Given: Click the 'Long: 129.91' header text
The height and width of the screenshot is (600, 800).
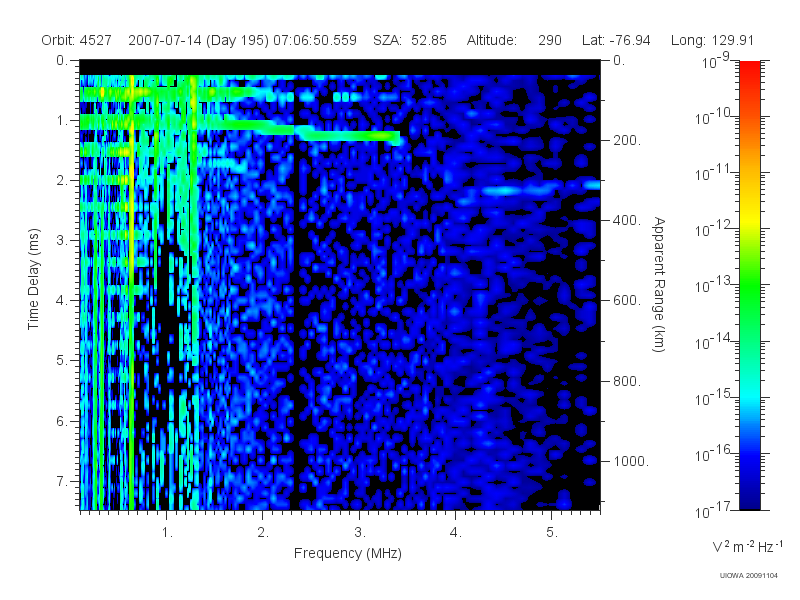Looking at the screenshot, I should point(712,40).
